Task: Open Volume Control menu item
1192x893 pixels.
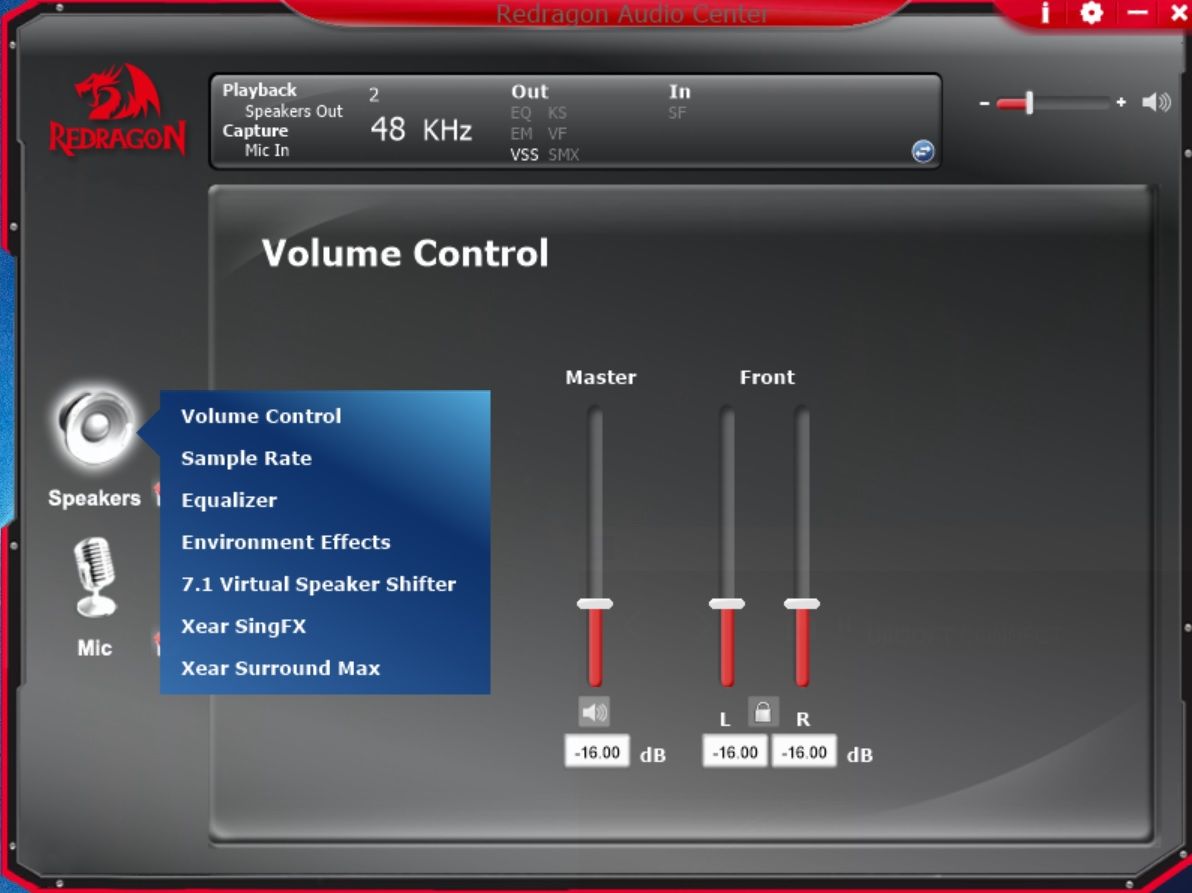Action: [x=261, y=416]
